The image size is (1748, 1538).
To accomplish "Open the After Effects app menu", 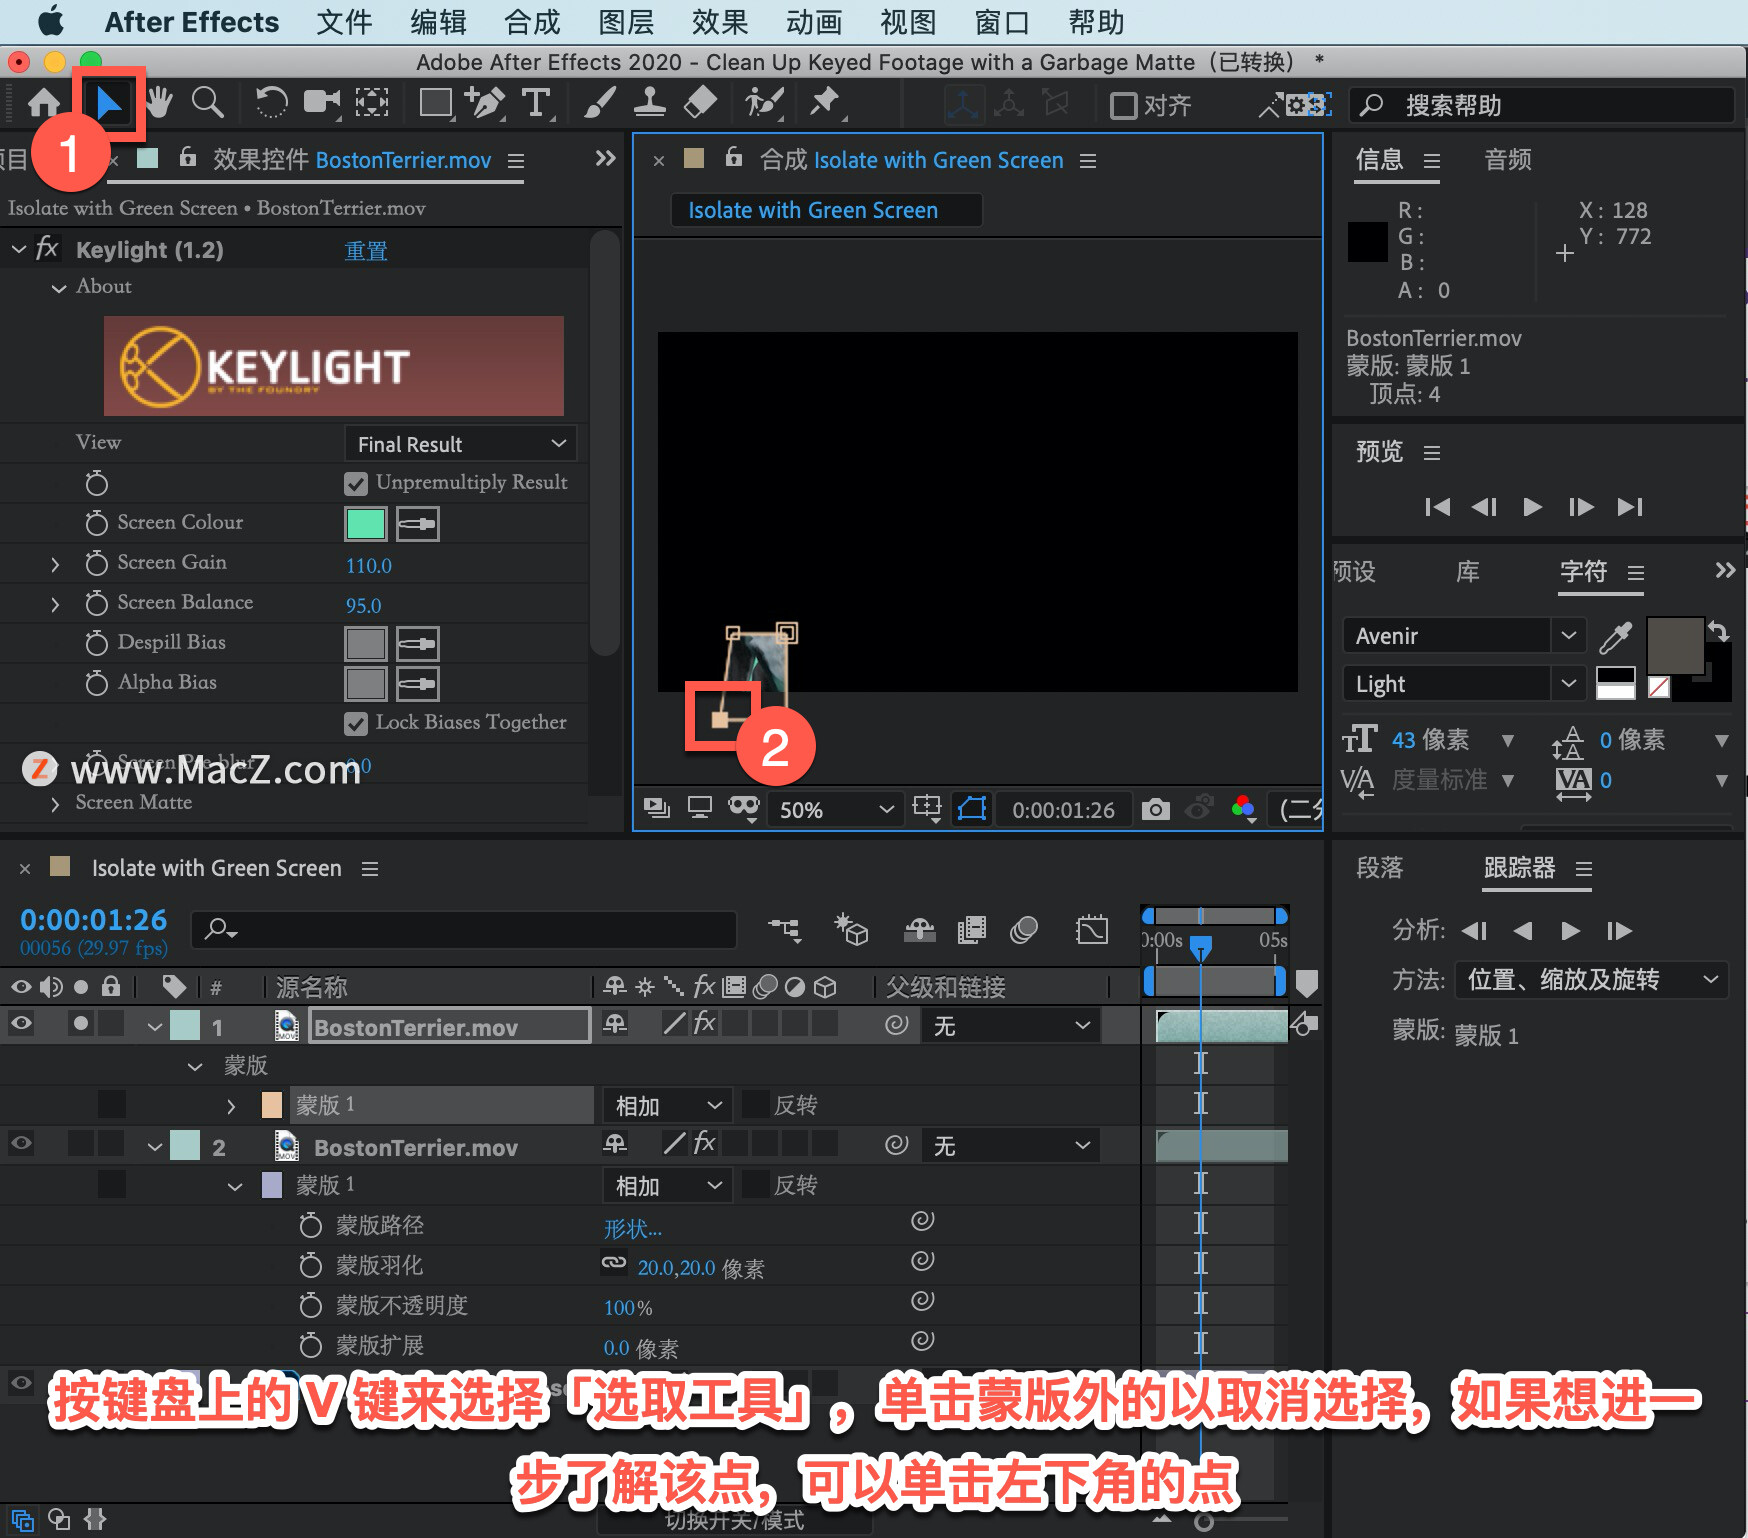I will click(192, 22).
